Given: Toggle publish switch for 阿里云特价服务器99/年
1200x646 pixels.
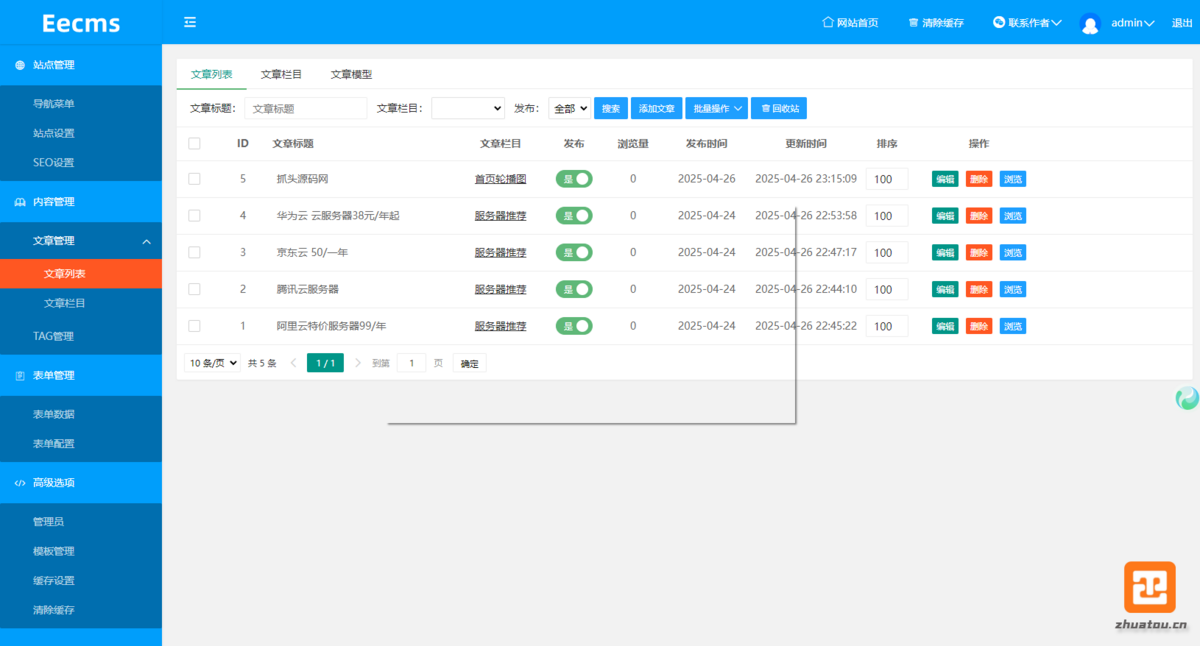Looking at the screenshot, I should pyautogui.click(x=574, y=326).
